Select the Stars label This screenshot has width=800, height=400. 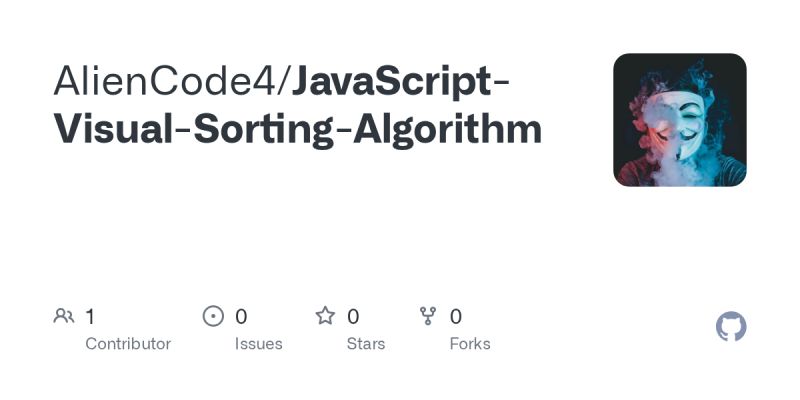[x=366, y=344]
